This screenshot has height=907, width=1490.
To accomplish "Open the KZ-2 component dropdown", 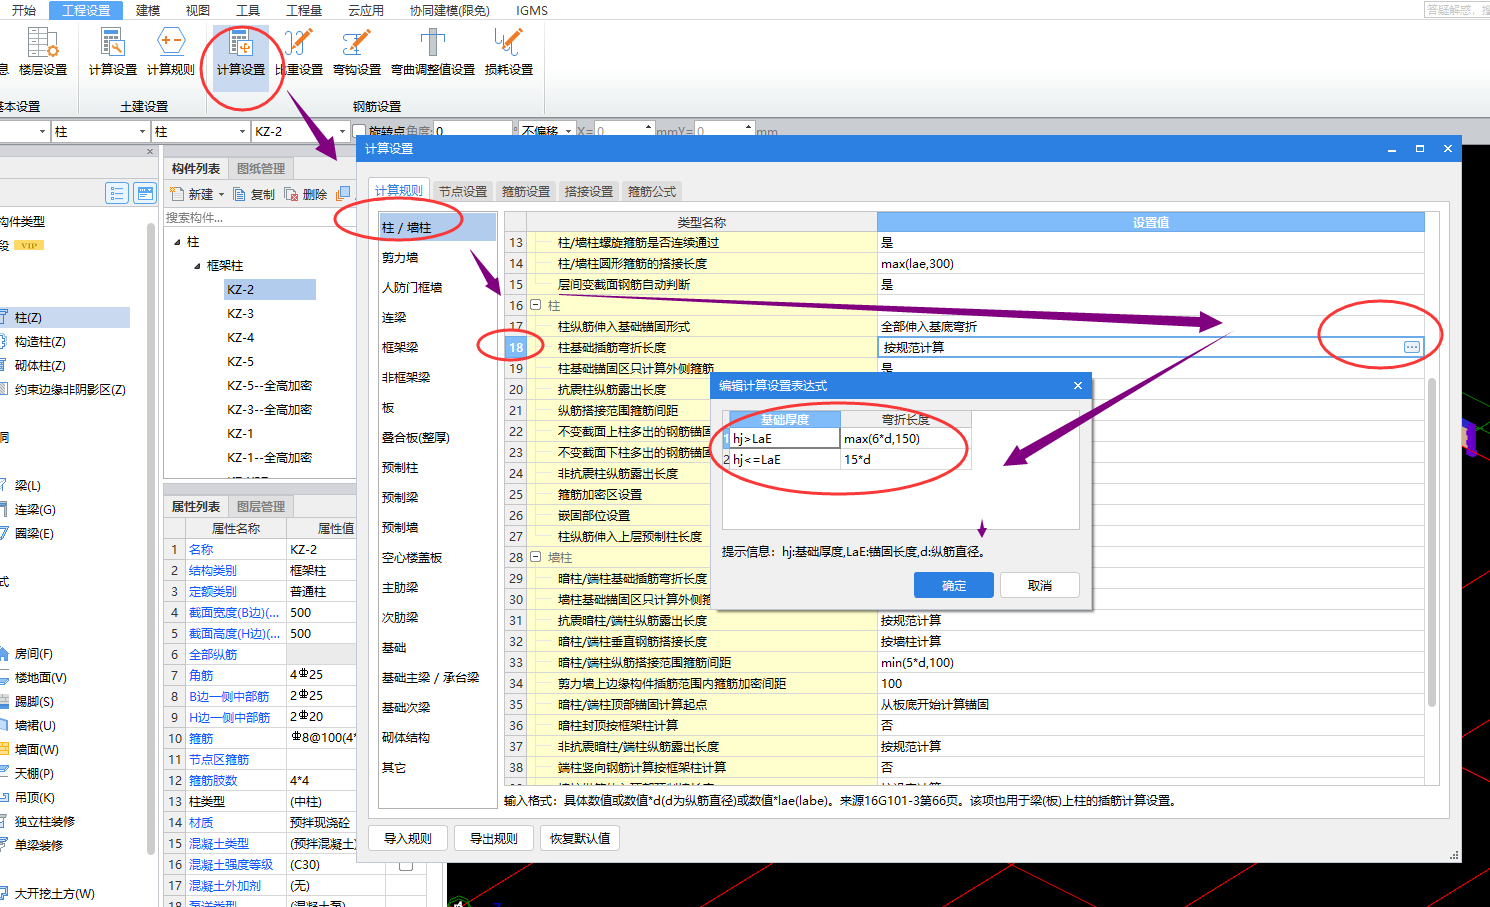I will [342, 131].
